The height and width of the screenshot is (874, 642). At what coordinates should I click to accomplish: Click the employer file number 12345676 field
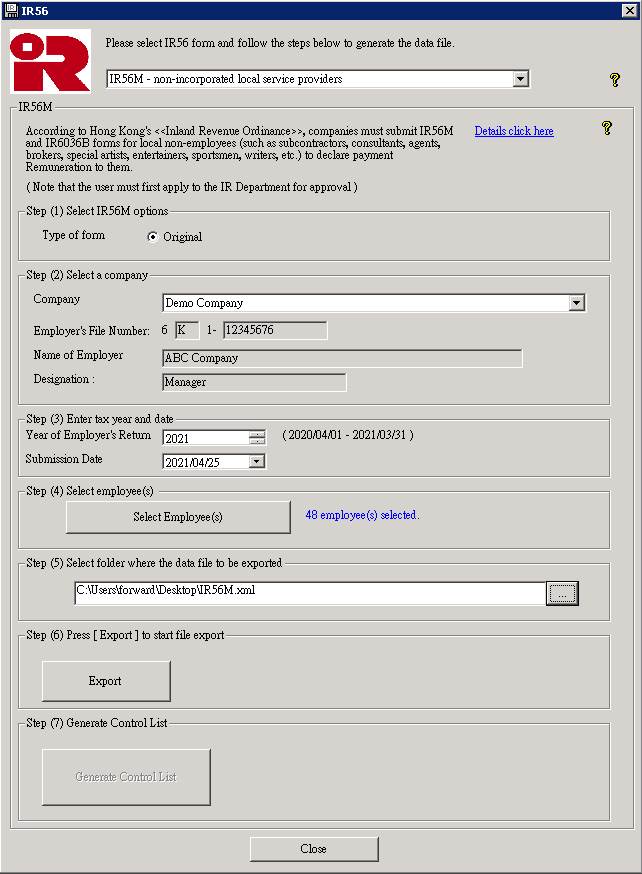point(274,331)
